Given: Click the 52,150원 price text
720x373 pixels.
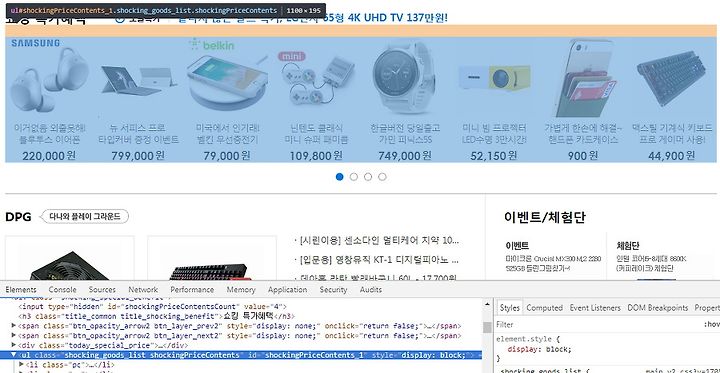Looking at the screenshot, I should coord(494,156).
